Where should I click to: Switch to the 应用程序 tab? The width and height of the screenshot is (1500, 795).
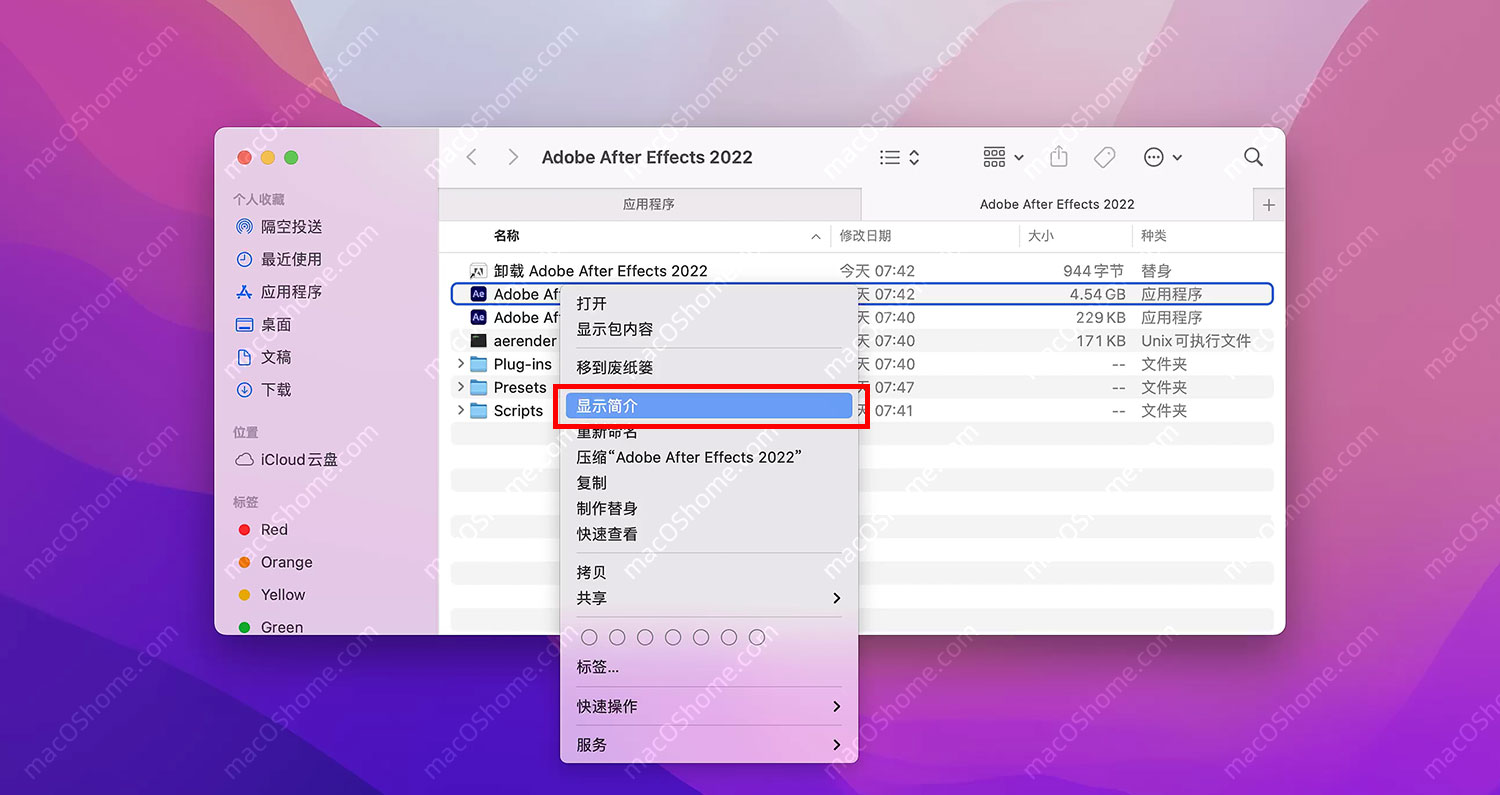[650, 203]
